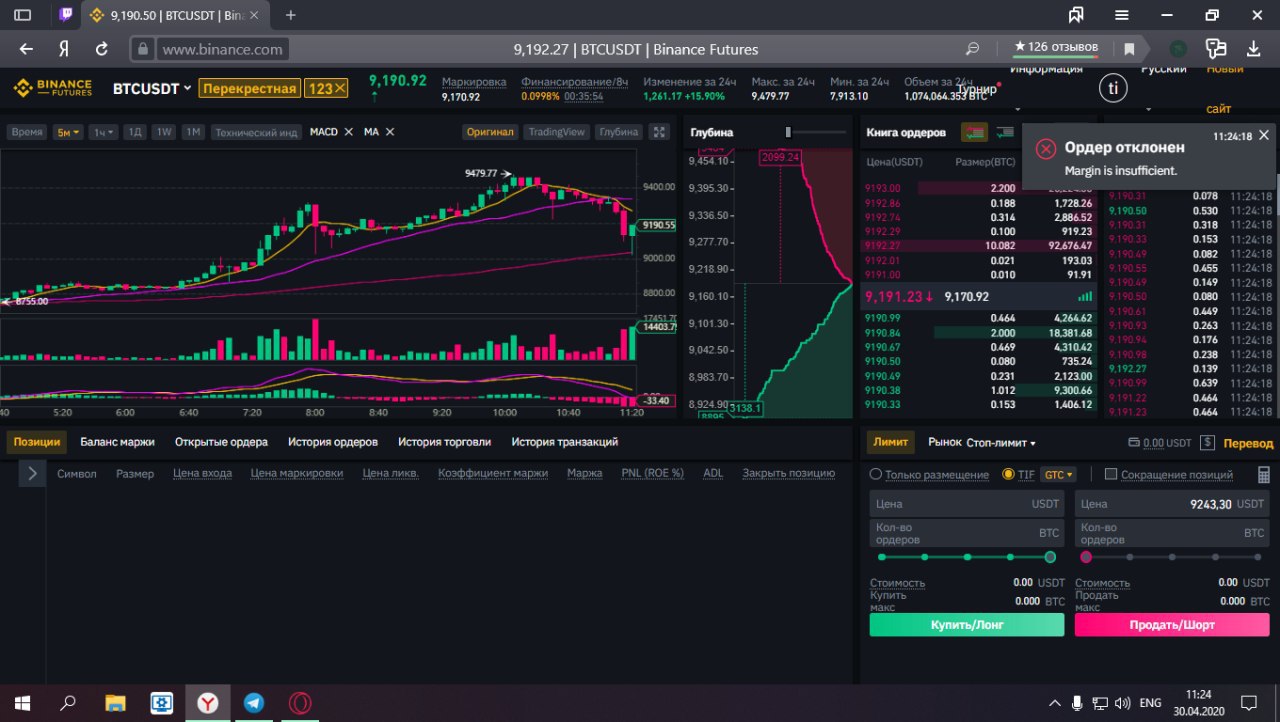Open the GTC time-in-force dropdown
This screenshot has width=1280, height=722.
pos(1058,475)
